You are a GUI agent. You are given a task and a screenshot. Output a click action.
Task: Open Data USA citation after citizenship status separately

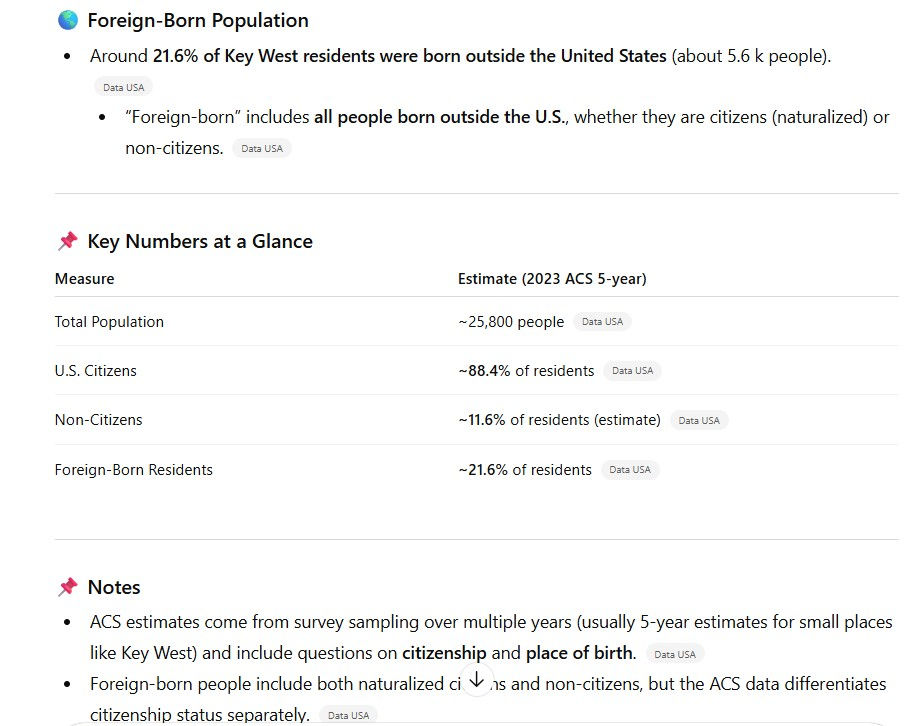348,715
